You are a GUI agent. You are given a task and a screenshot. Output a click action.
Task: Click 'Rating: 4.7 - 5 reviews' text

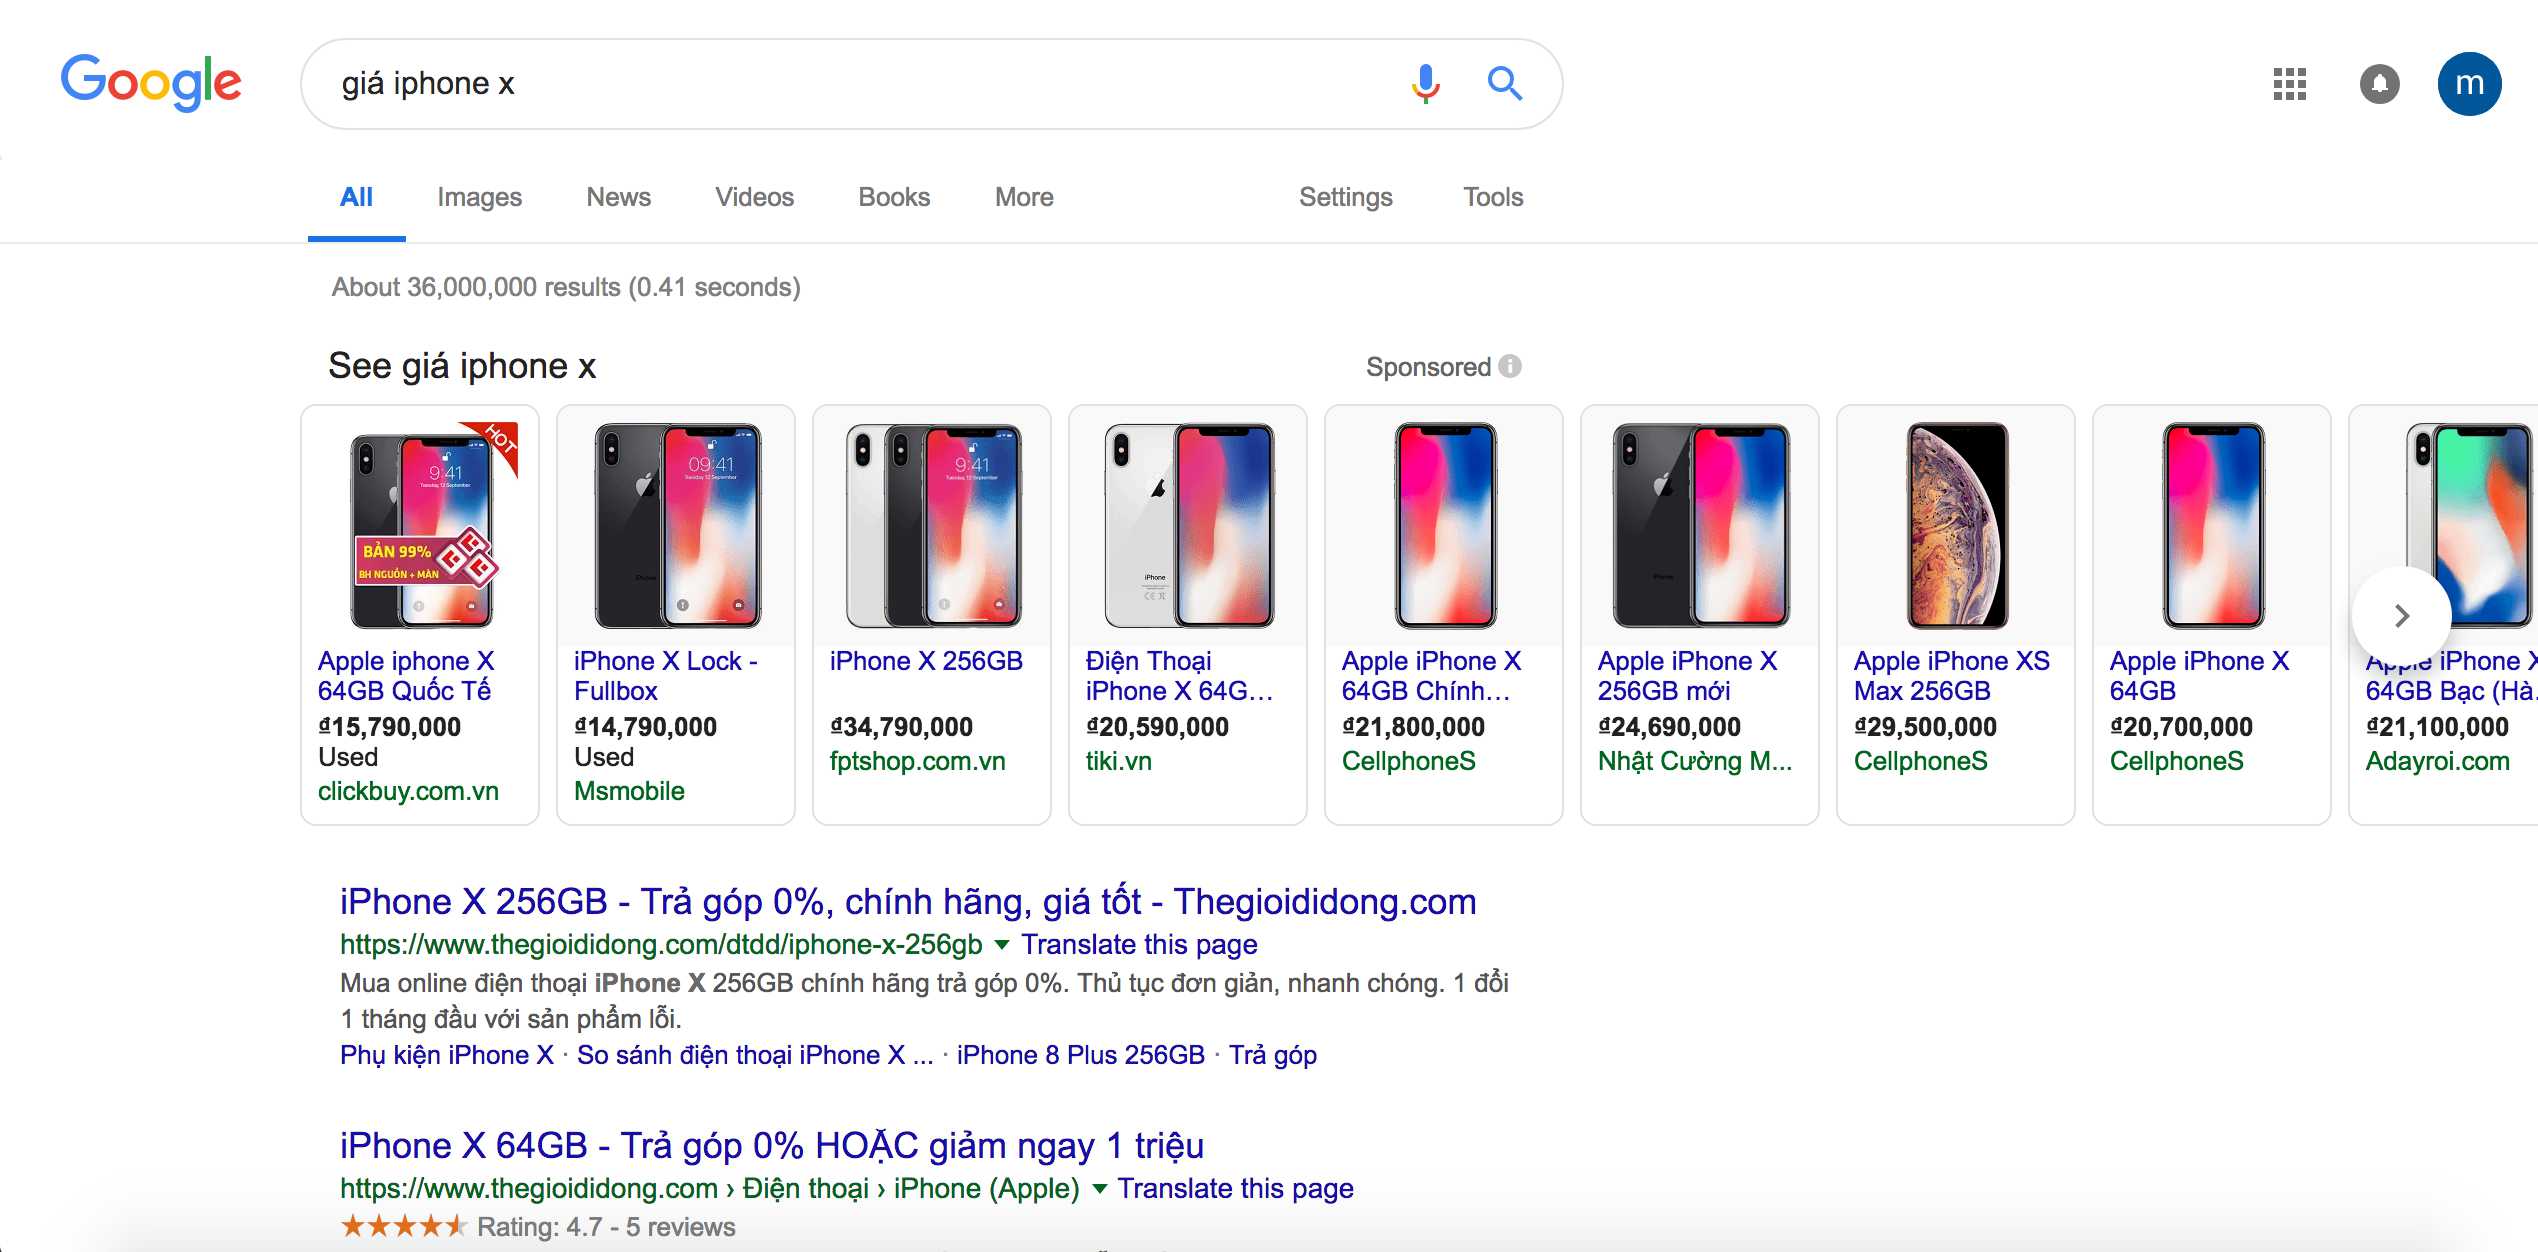coord(606,1227)
